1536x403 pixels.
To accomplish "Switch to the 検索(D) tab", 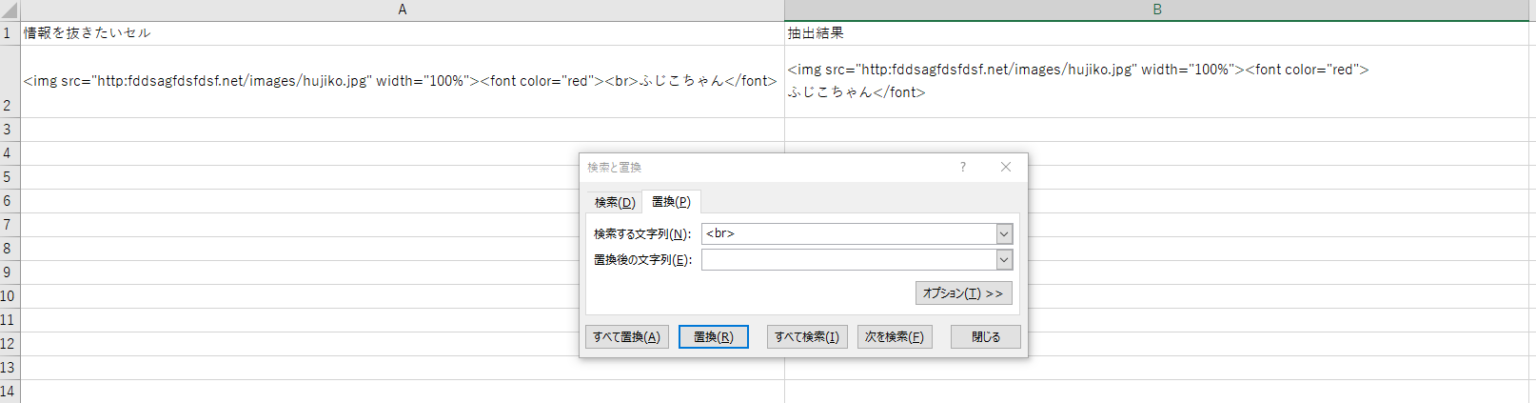I will [x=615, y=202].
